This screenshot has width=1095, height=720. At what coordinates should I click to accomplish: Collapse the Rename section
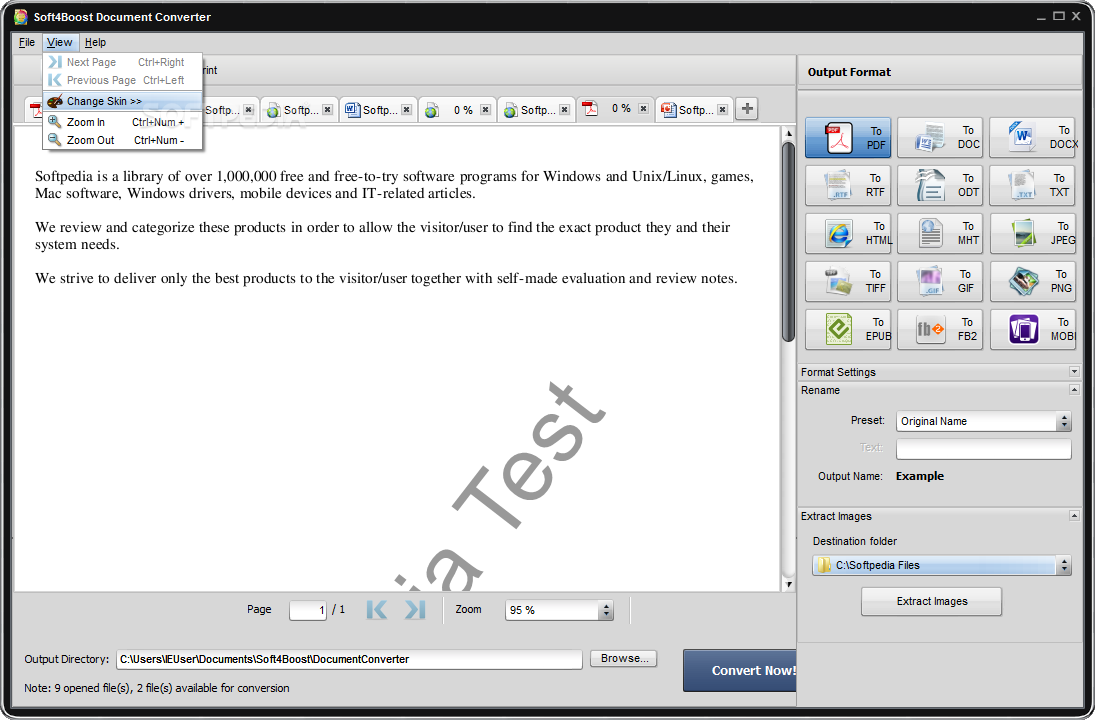[1074, 390]
